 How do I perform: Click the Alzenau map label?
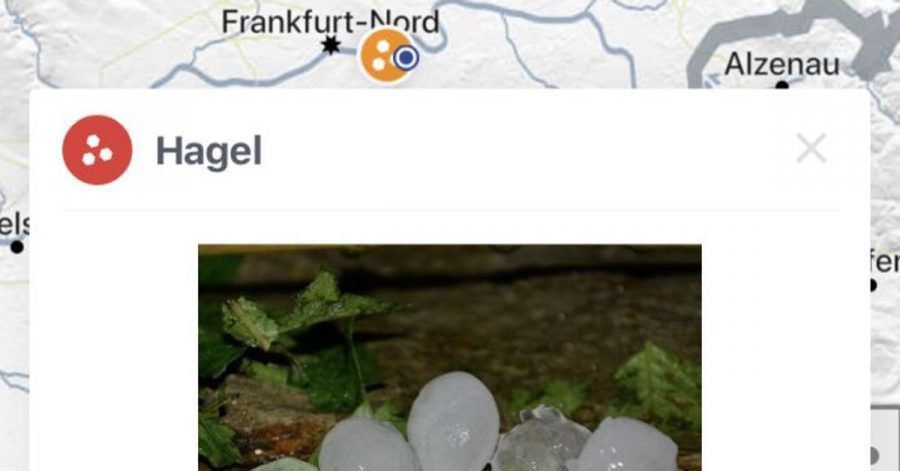tap(782, 64)
